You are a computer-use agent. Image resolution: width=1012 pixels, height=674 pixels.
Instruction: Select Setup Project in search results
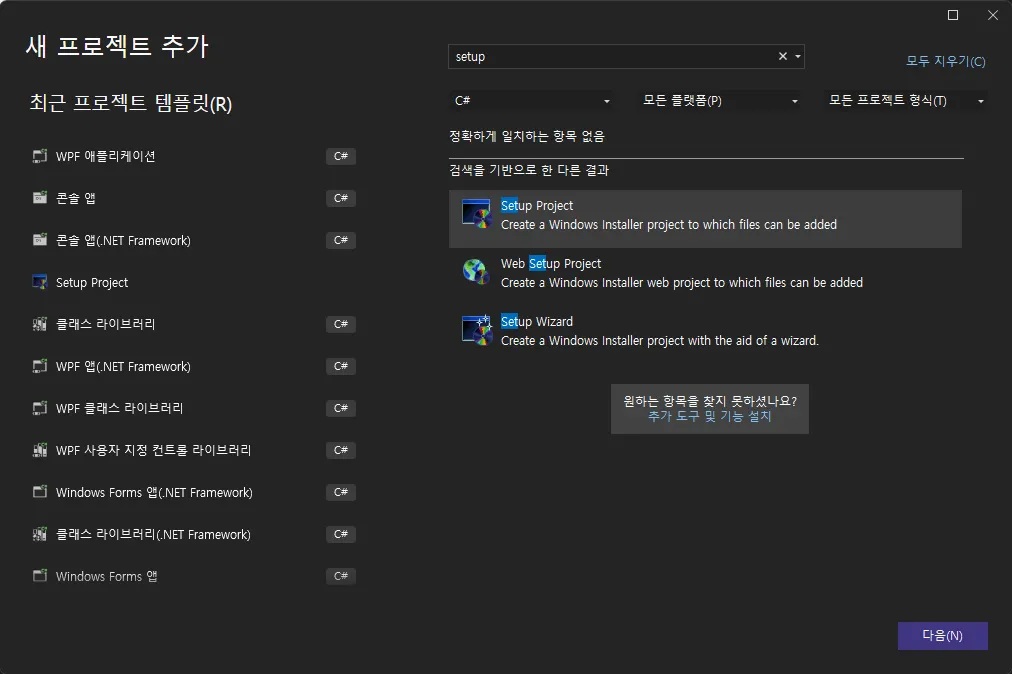(705, 219)
